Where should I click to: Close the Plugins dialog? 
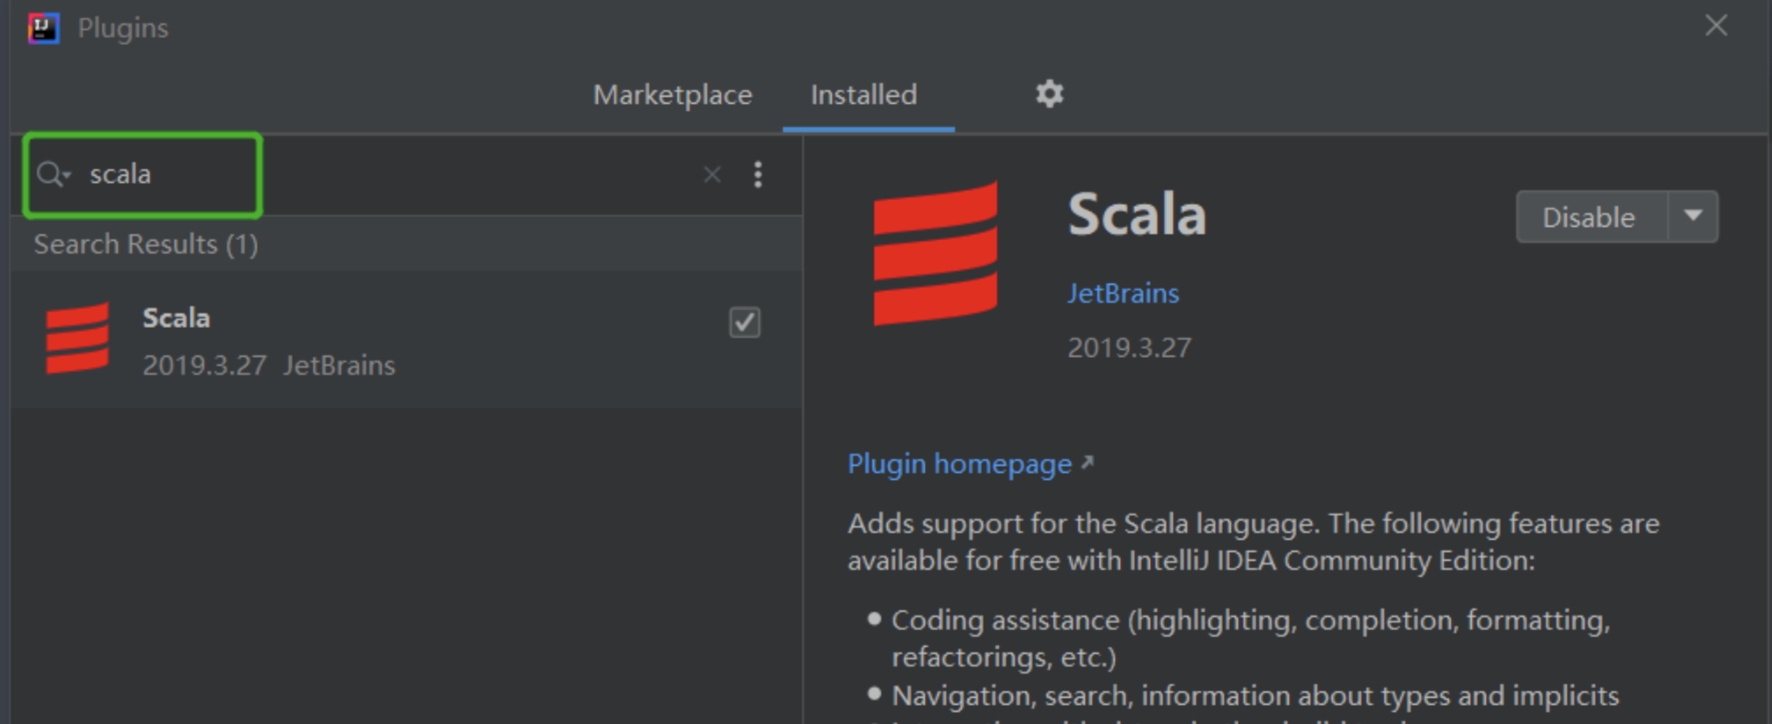pyautogui.click(x=1716, y=26)
